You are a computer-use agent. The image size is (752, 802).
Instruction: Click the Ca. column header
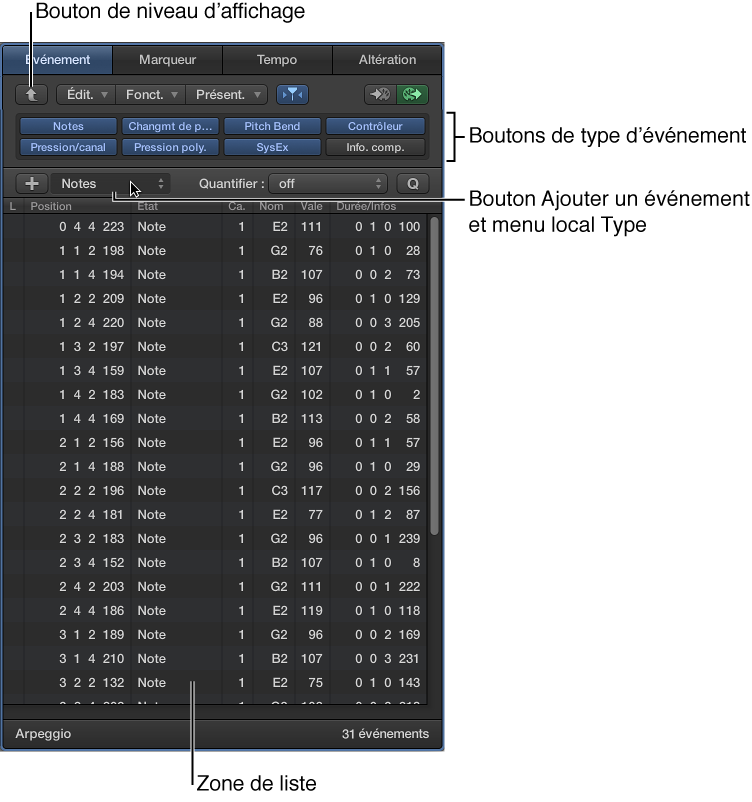coord(237,206)
